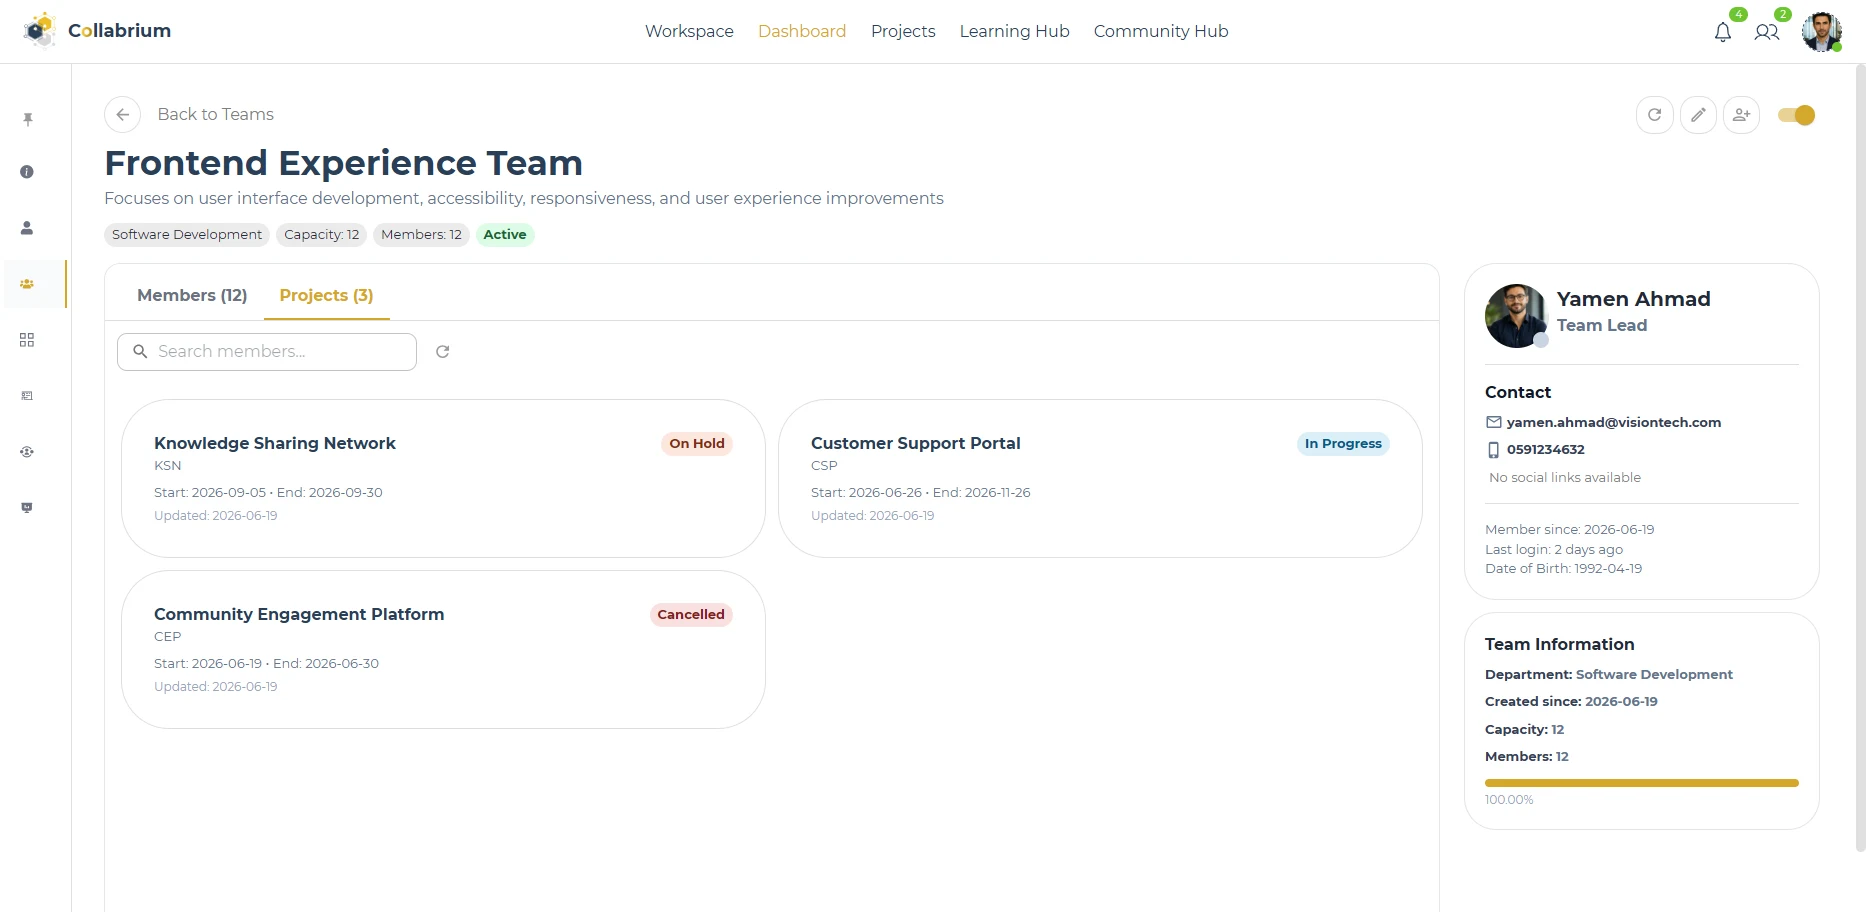The height and width of the screenshot is (912, 1866).
Task: Click the presentation board icon in the sidebar
Action: (27, 508)
